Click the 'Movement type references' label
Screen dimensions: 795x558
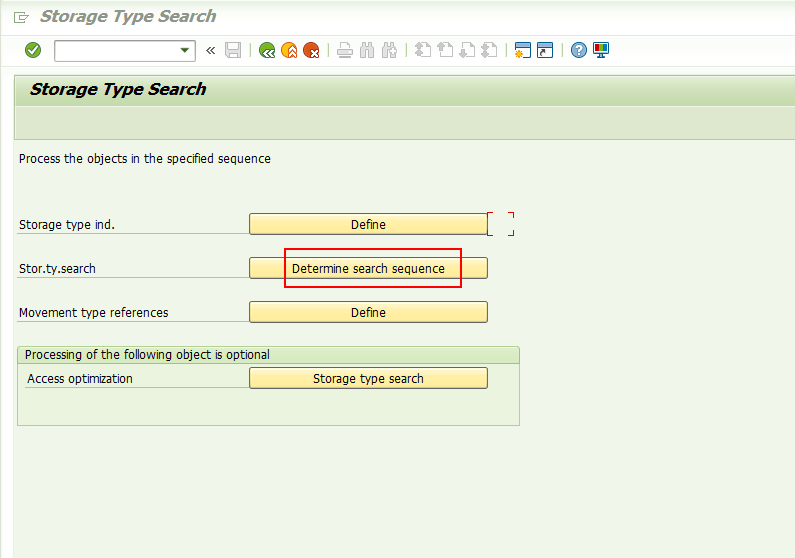point(94,313)
